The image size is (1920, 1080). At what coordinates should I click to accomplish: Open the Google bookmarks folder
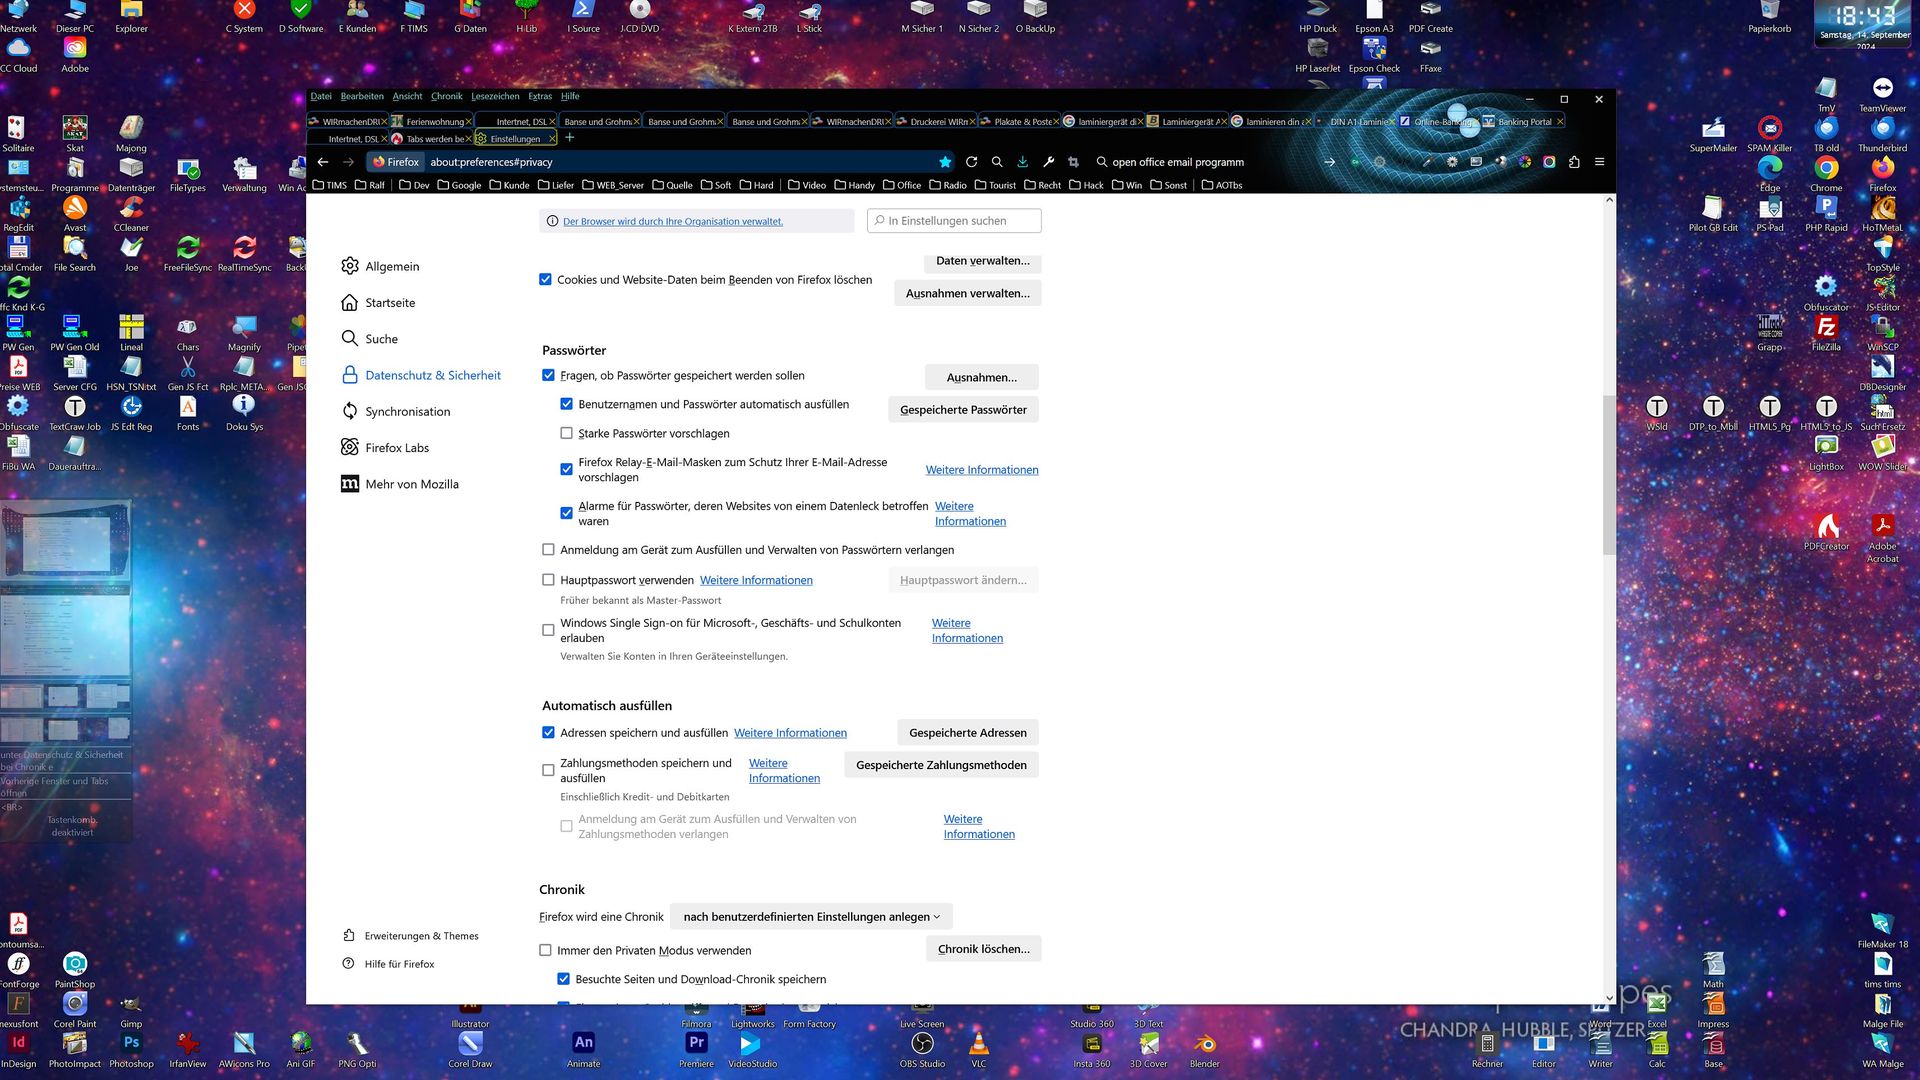(x=459, y=185)
